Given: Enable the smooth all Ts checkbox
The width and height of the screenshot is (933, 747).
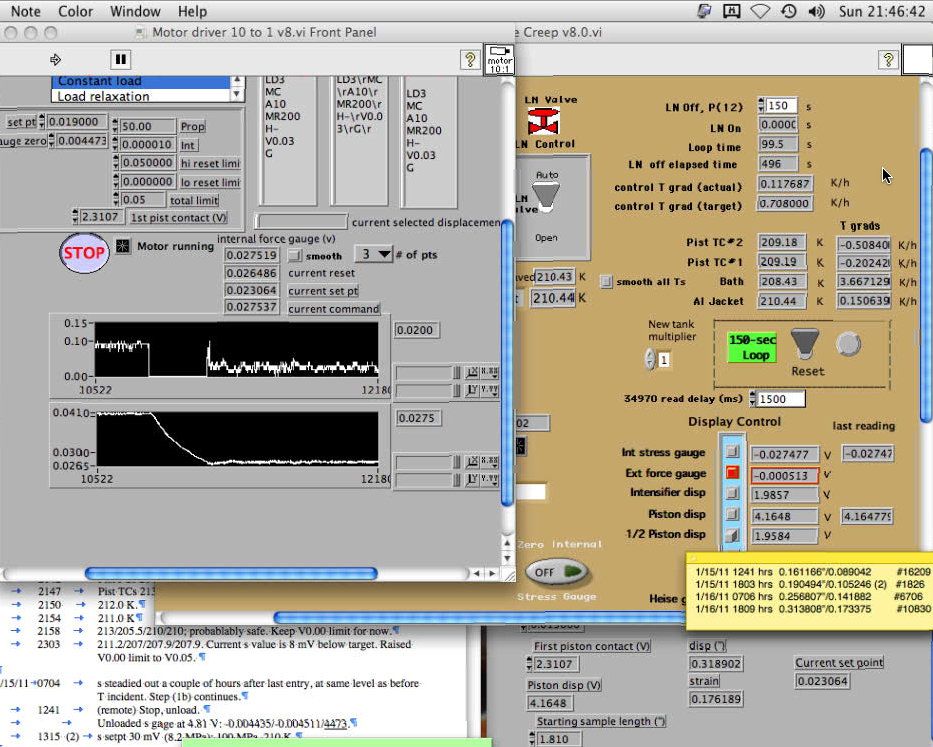Looking at the screenshot, I should coord(605,282).
